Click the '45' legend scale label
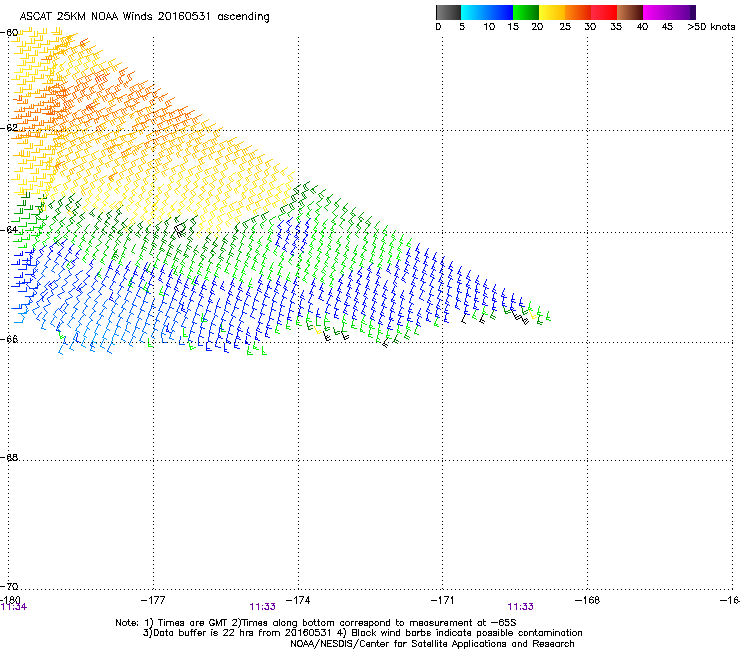 pos(667,27)
